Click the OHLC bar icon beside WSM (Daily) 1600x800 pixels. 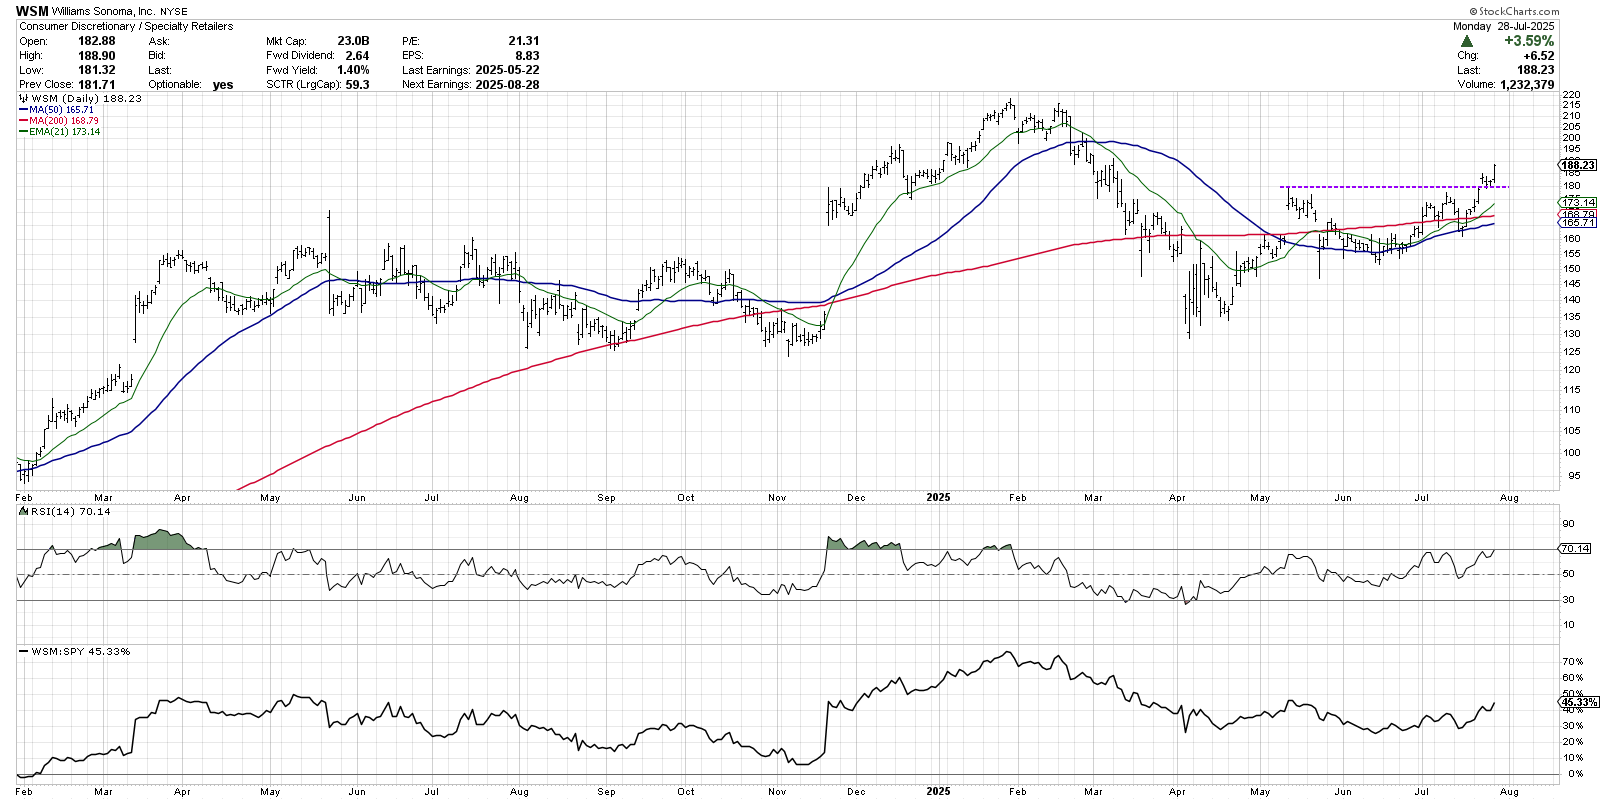24,99
